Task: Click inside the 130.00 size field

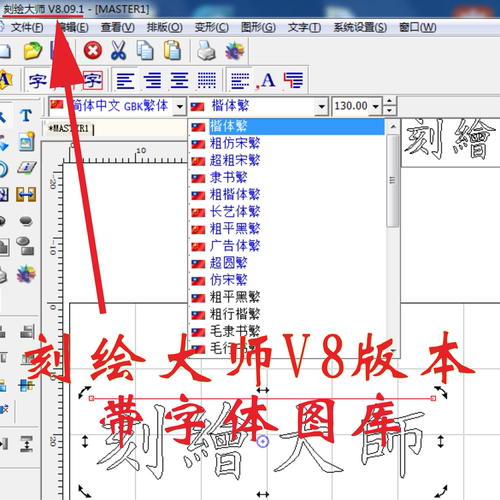Action: pos(351,106)
